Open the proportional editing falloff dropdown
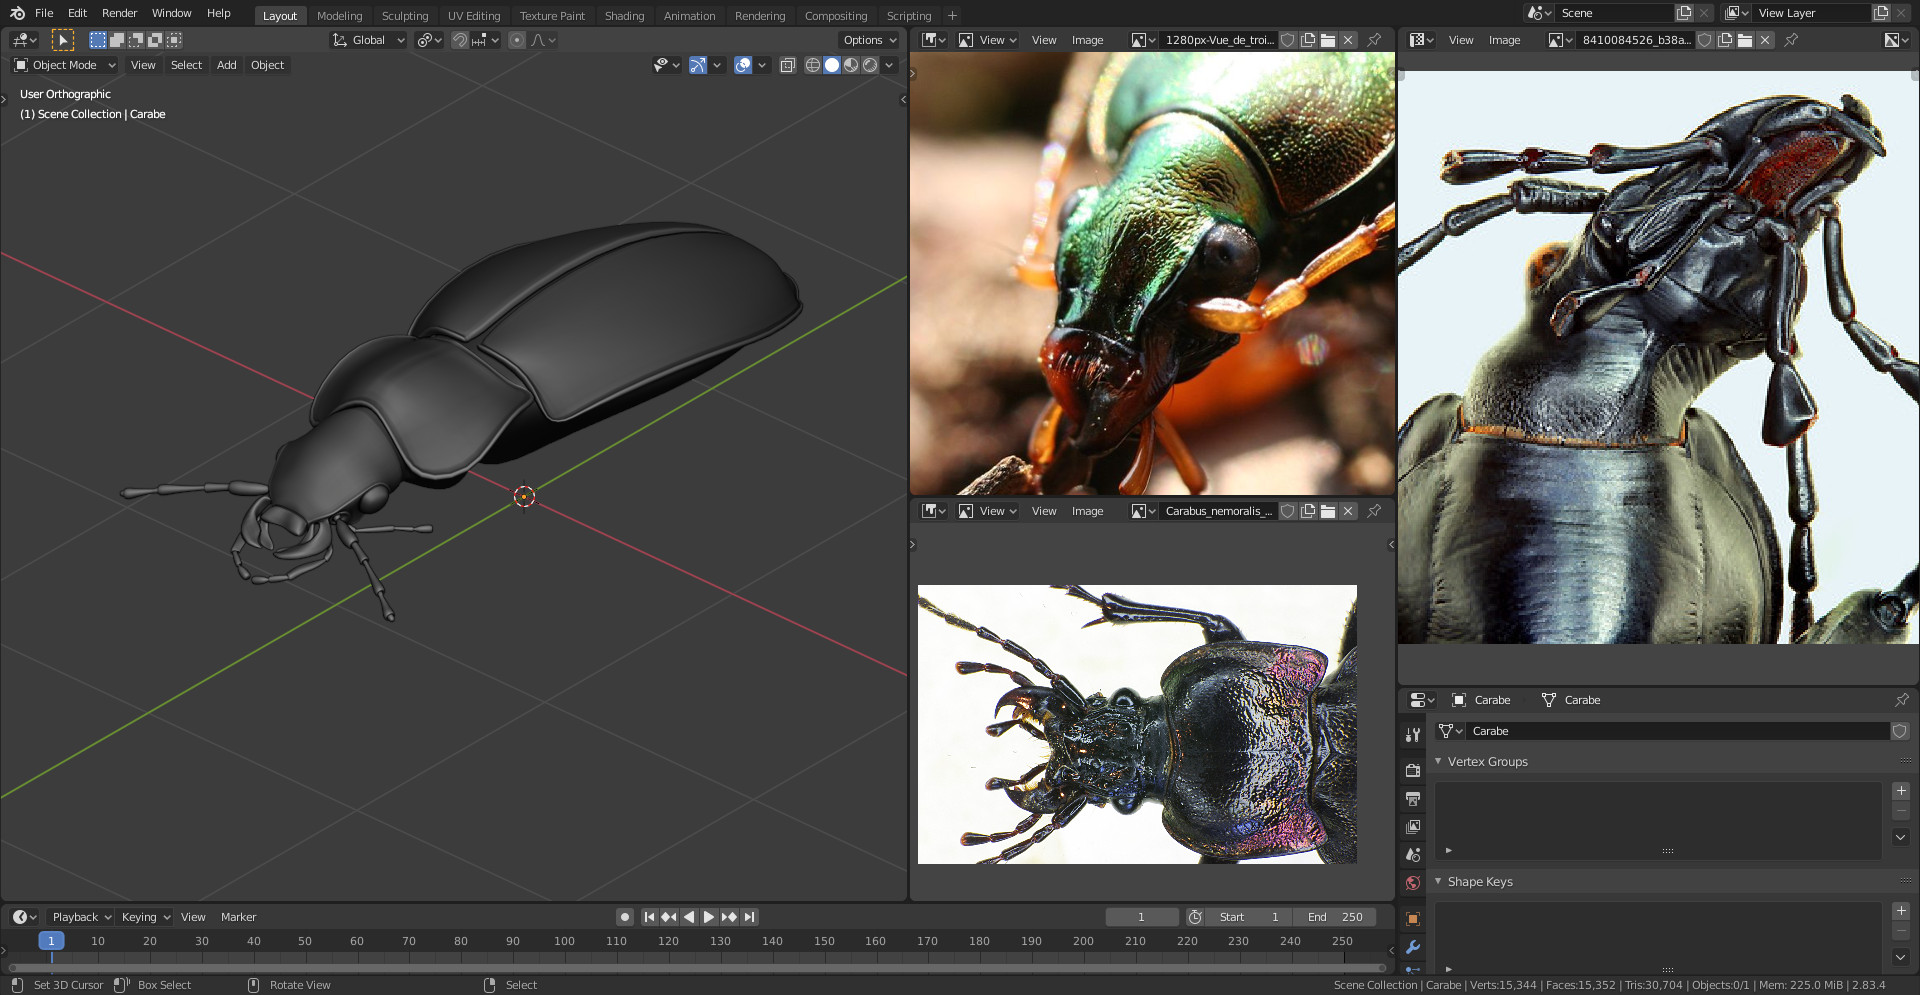The image size is (1920, 995). pyautogui.click(x=544, y=40)
